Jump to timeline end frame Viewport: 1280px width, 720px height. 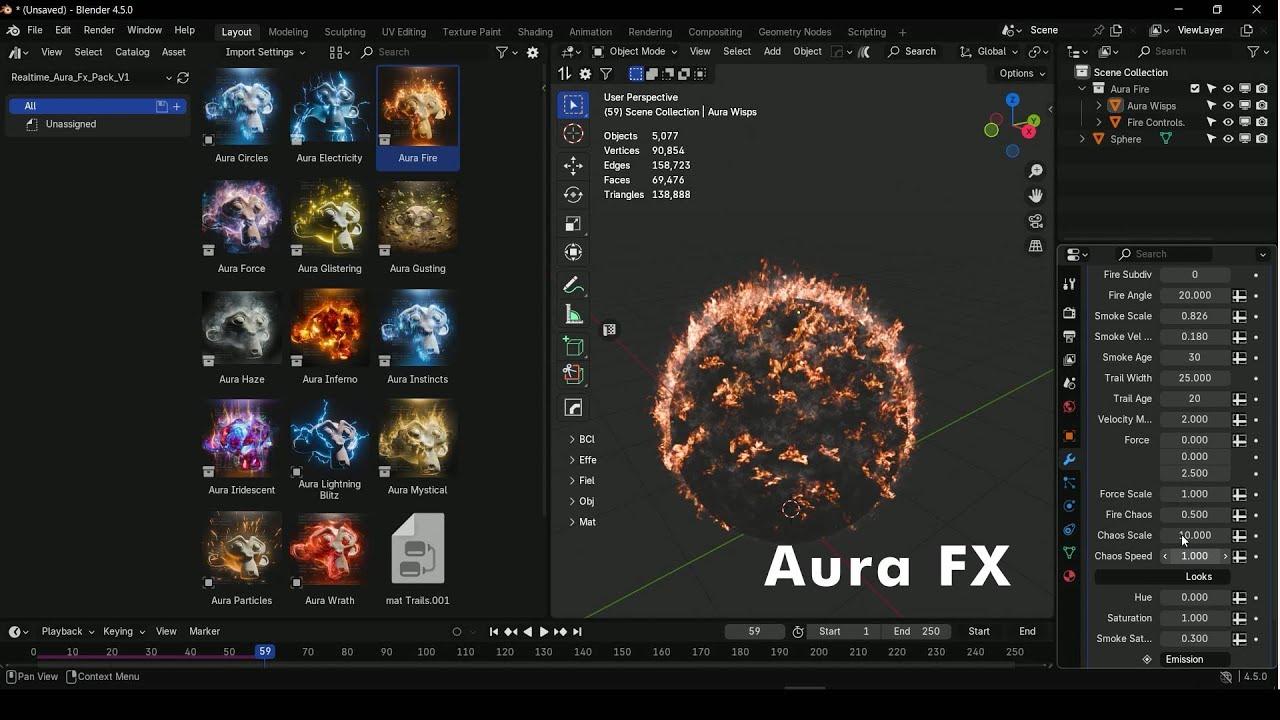click(577, 631)
